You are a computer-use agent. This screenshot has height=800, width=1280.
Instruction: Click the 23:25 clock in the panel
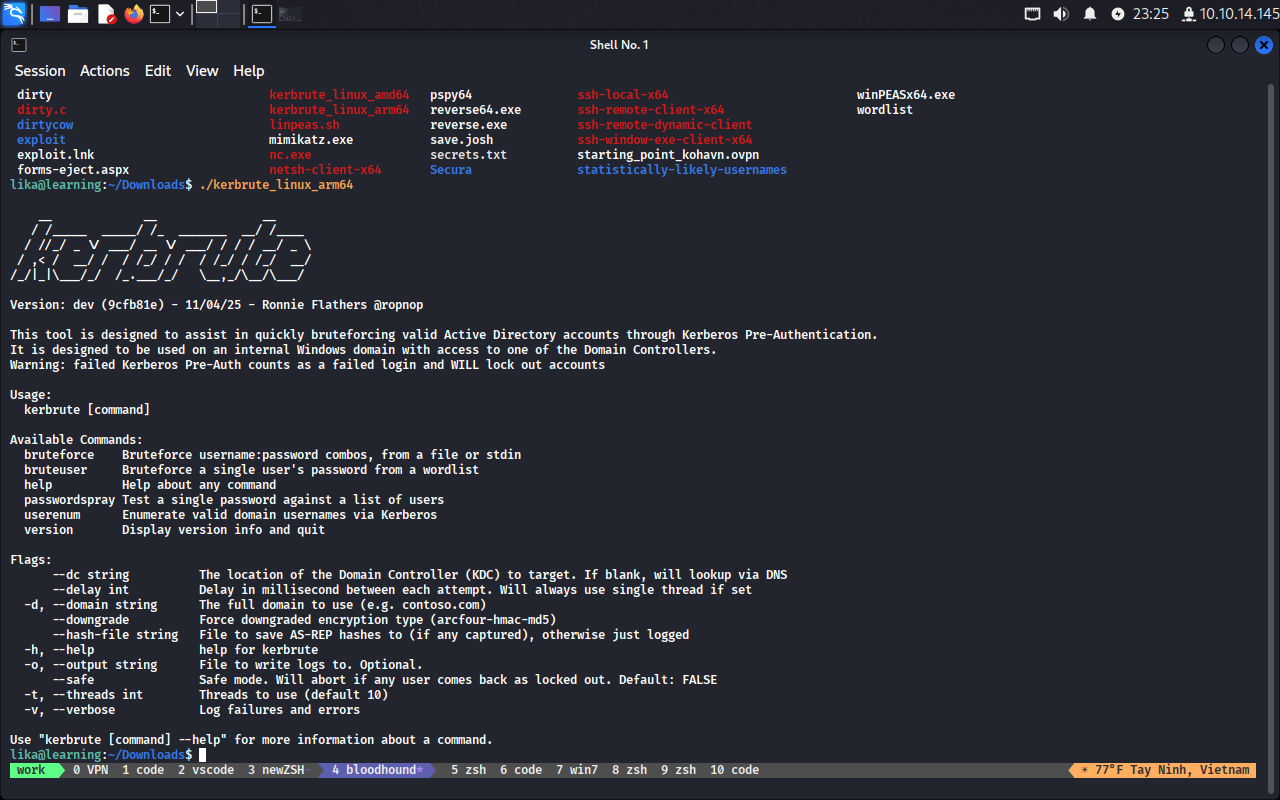[1152, 14]
